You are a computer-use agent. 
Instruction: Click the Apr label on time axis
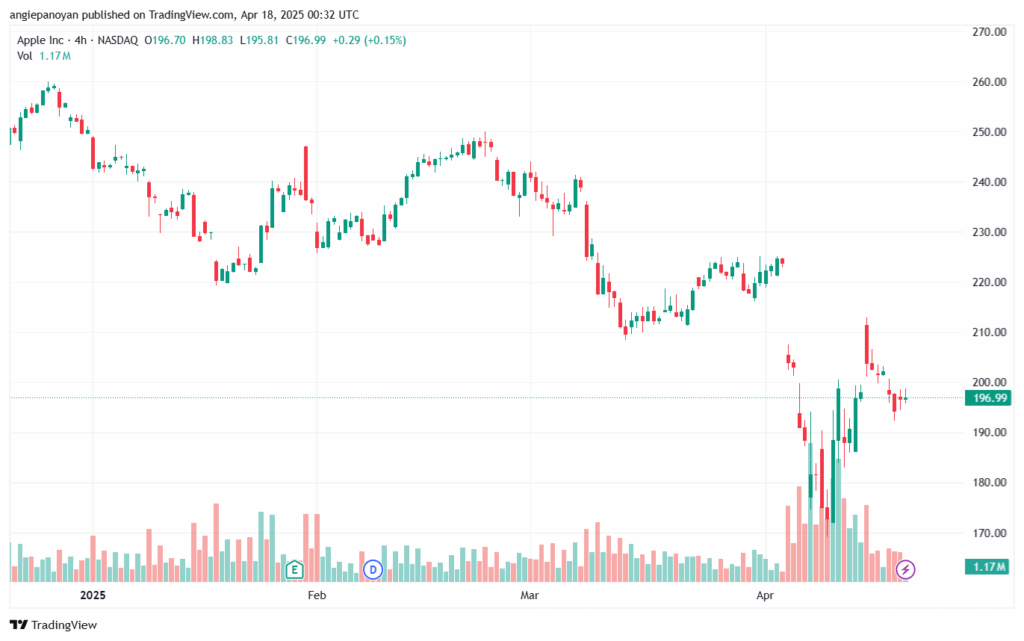coord(765,595)
